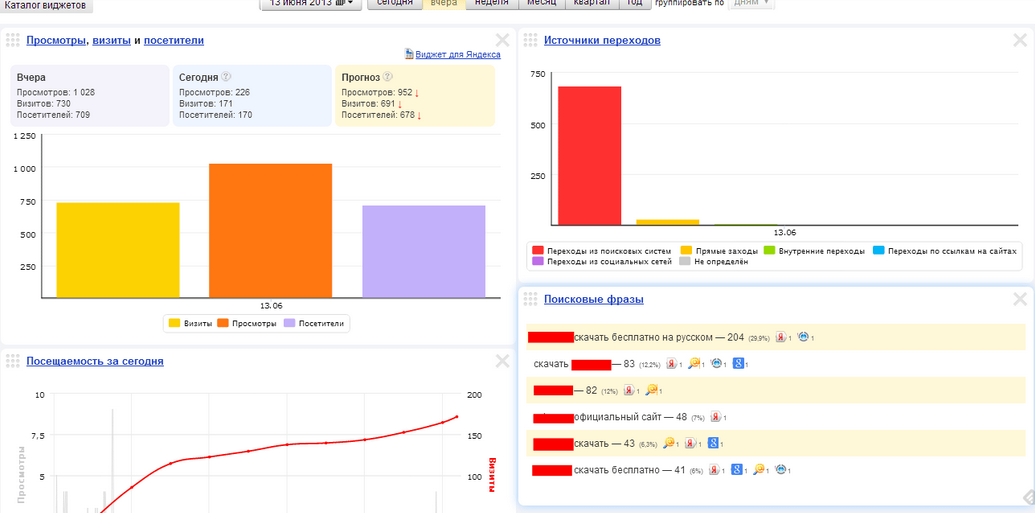Viewport: 1035px width, 513px height.
Task: Grab the drag handle of Источники переходов widget
Action: (x=530, y=40)
